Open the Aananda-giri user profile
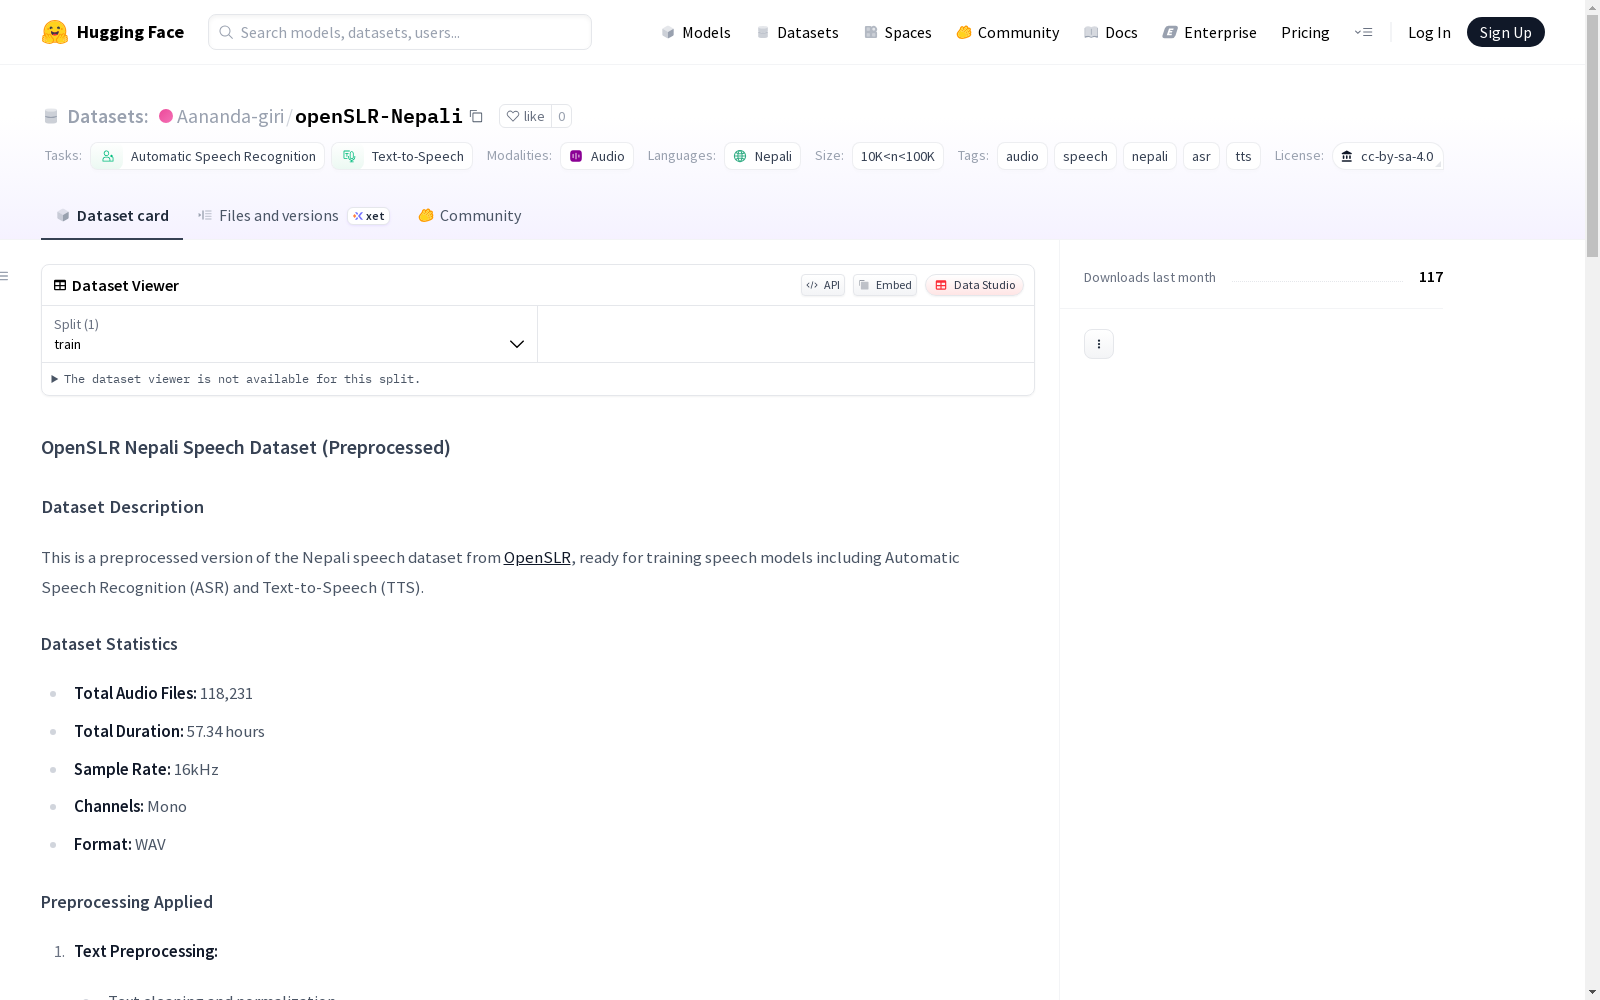The height and width of the screenshot is (1000, 1600). point(230,116)
